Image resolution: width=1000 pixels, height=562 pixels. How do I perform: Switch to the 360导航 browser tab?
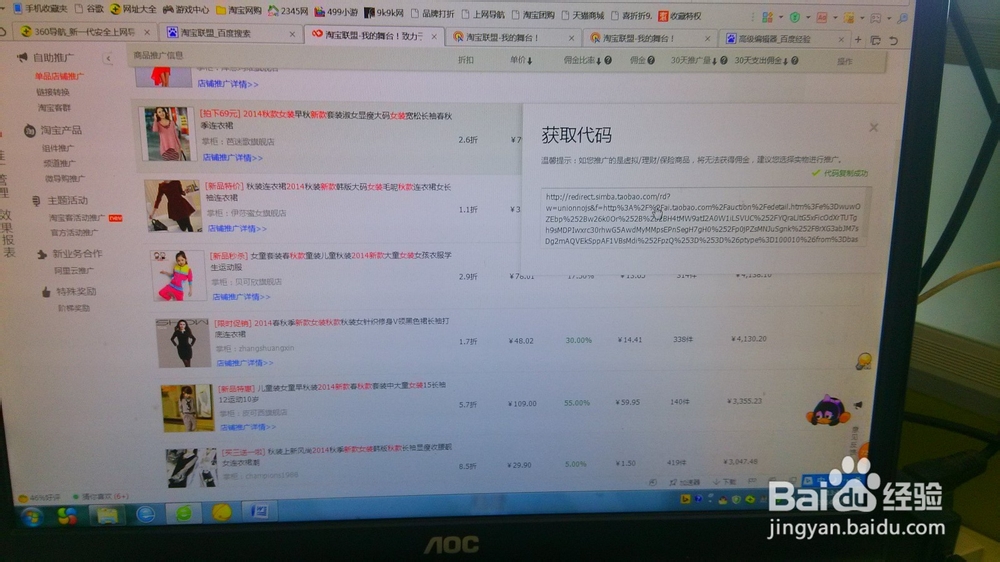click(x=83, y=31)
